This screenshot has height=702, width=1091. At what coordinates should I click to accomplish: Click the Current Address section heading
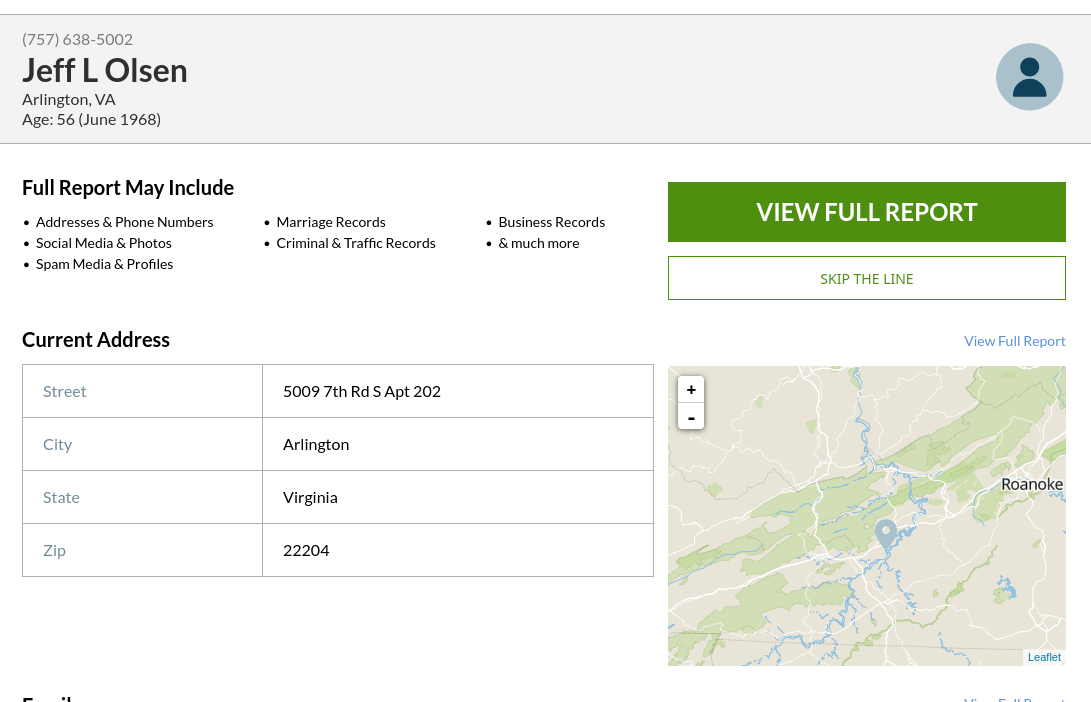pos(96,340)
